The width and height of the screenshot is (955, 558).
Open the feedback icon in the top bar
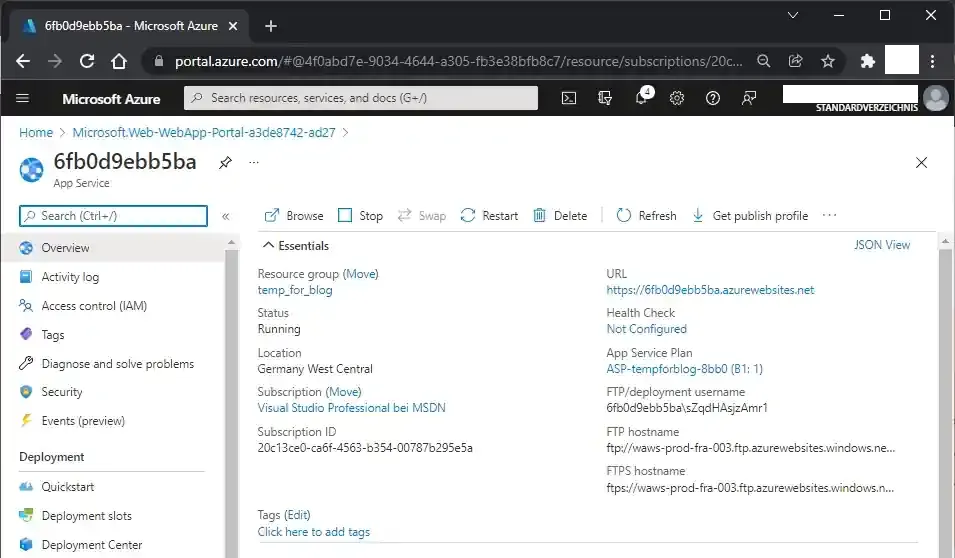[749, 98]
